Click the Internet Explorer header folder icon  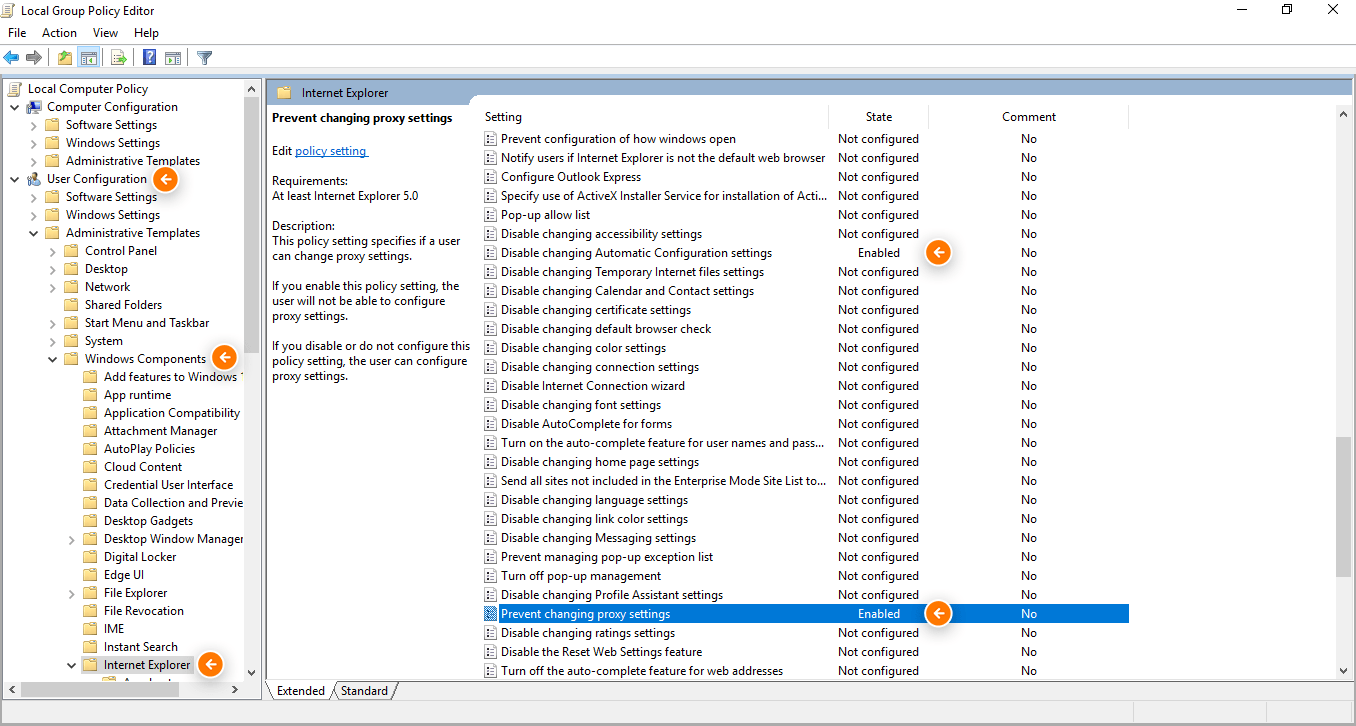(285, 93)
